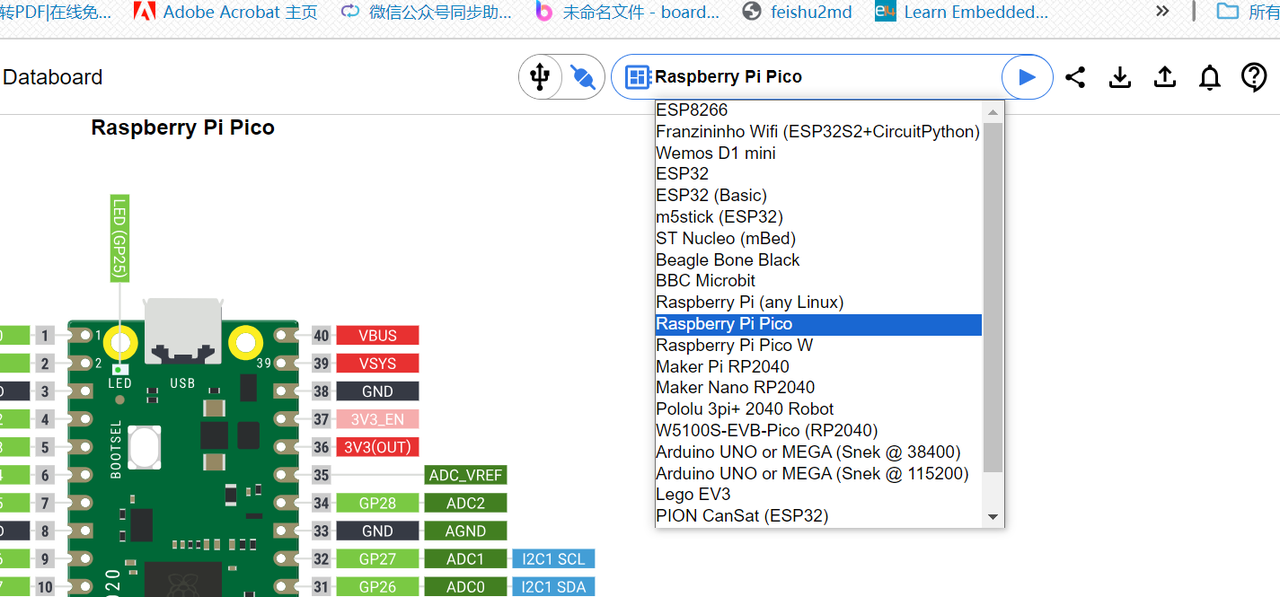Expand the bookmarks overflow chevron
This screenshot has height=597, width=1280.
pyautogui.click(x=1162, y=12)
